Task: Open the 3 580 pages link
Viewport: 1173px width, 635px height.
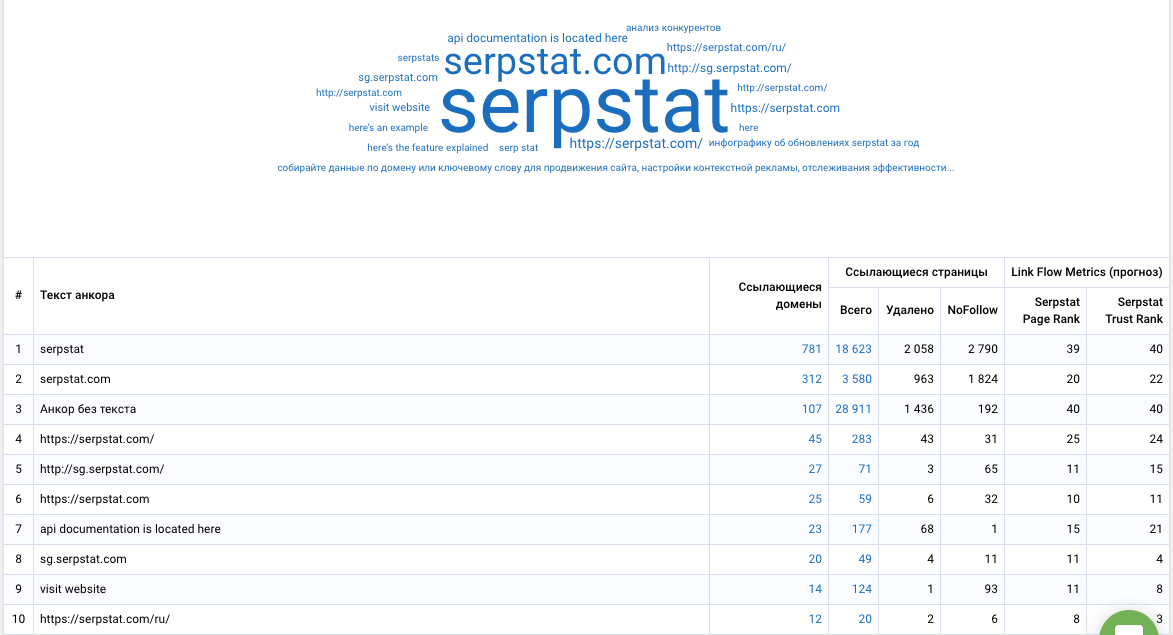Action: 857,379
